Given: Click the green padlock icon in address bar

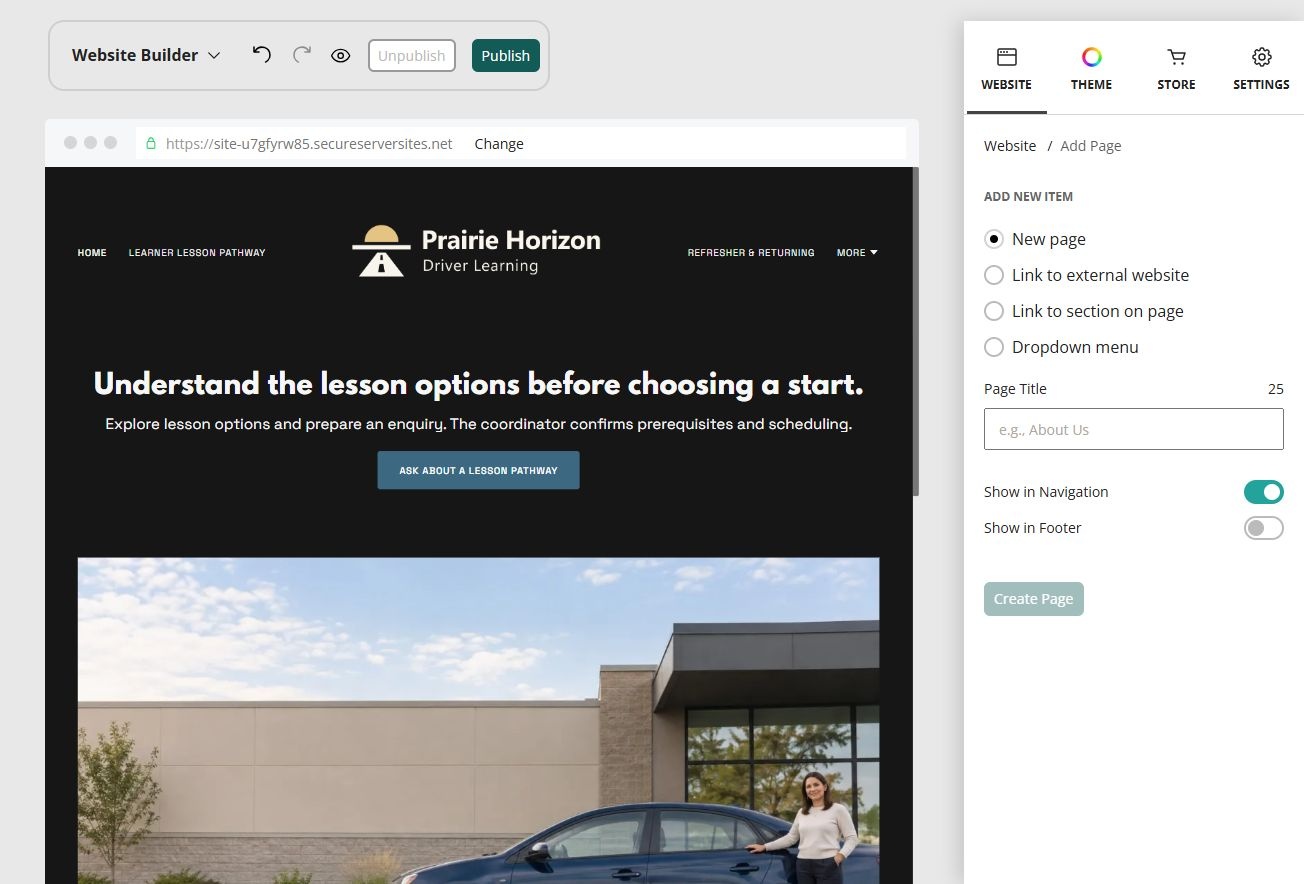Looking at the screenshot, I should pyautogui.click(x=151, y=144).
